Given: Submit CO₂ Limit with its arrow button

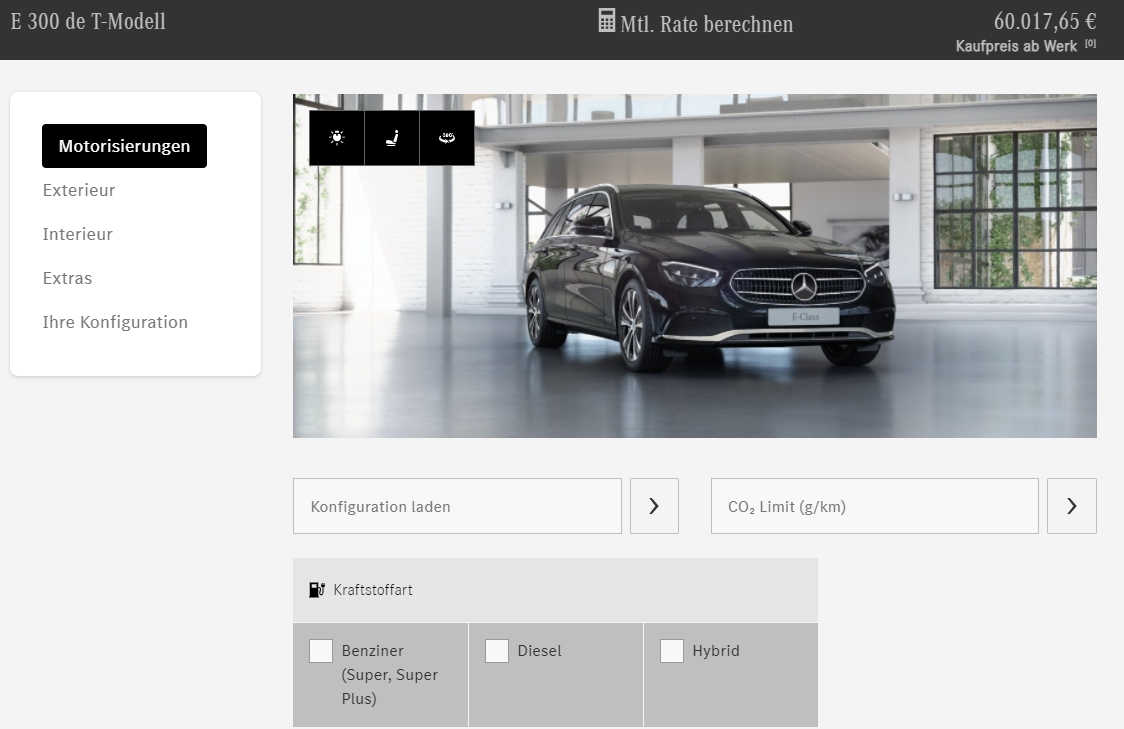Looking at the screenshot, I should point(1072,506).
